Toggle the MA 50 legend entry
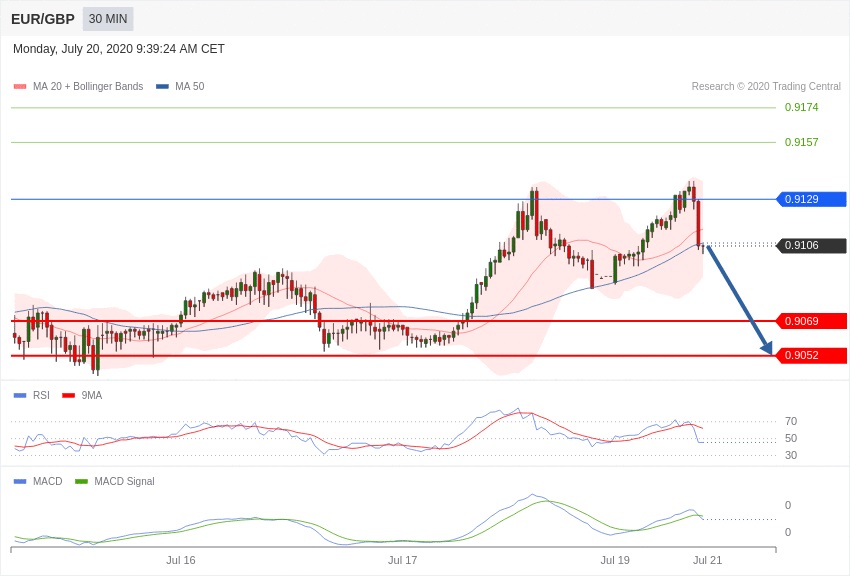This screenshot has width=850, height=576. click(180, 87)
